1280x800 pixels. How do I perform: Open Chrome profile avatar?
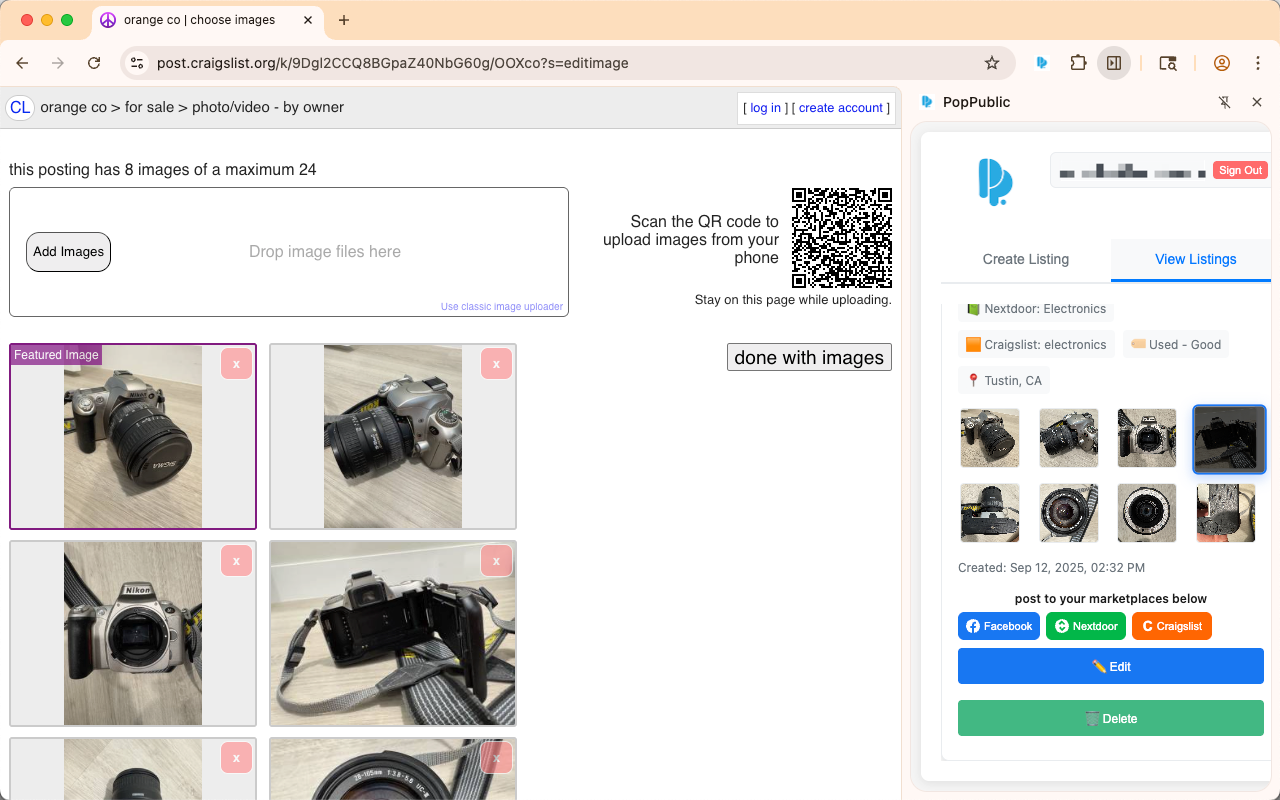click(x=1222, y=63)
